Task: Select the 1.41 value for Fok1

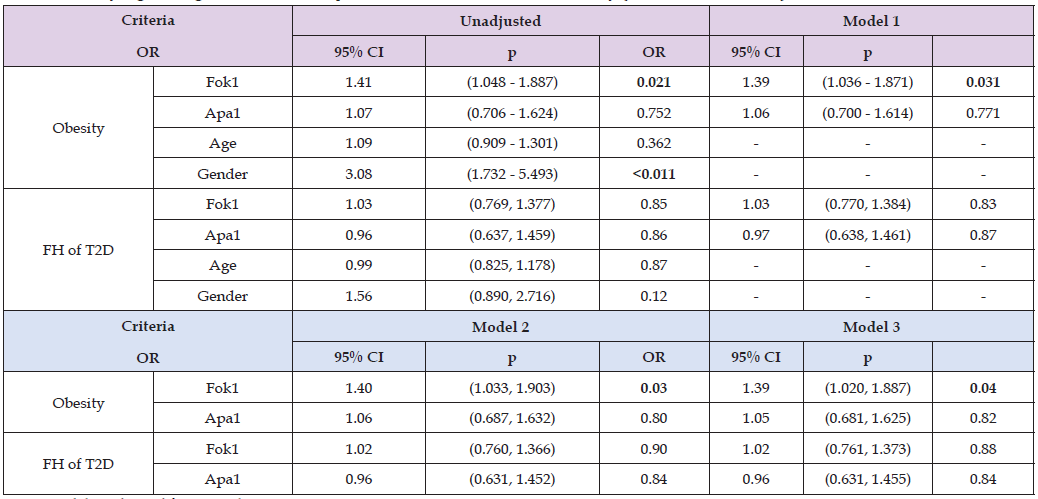Action: [358, 83]
